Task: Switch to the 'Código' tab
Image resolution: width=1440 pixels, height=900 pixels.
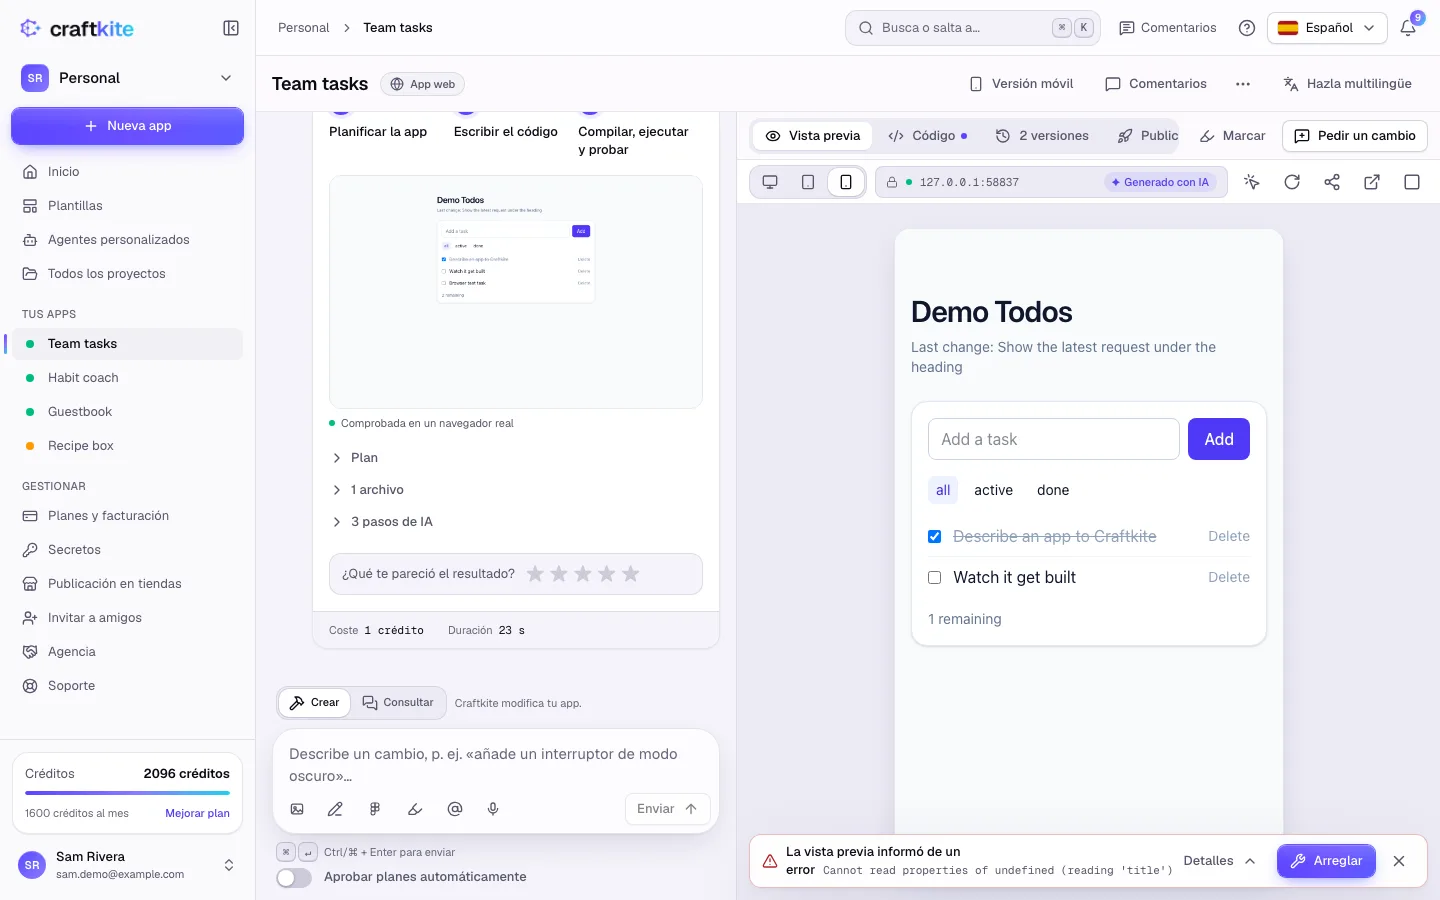Action: click(x=927, y=136)
